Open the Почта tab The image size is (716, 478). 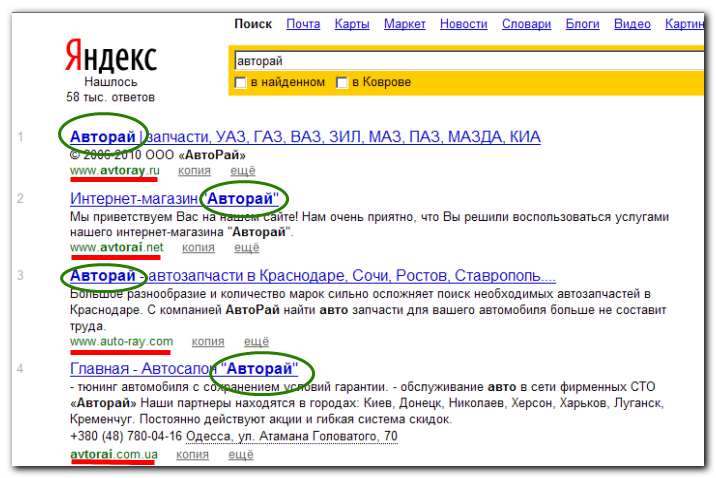click(303, 24)
